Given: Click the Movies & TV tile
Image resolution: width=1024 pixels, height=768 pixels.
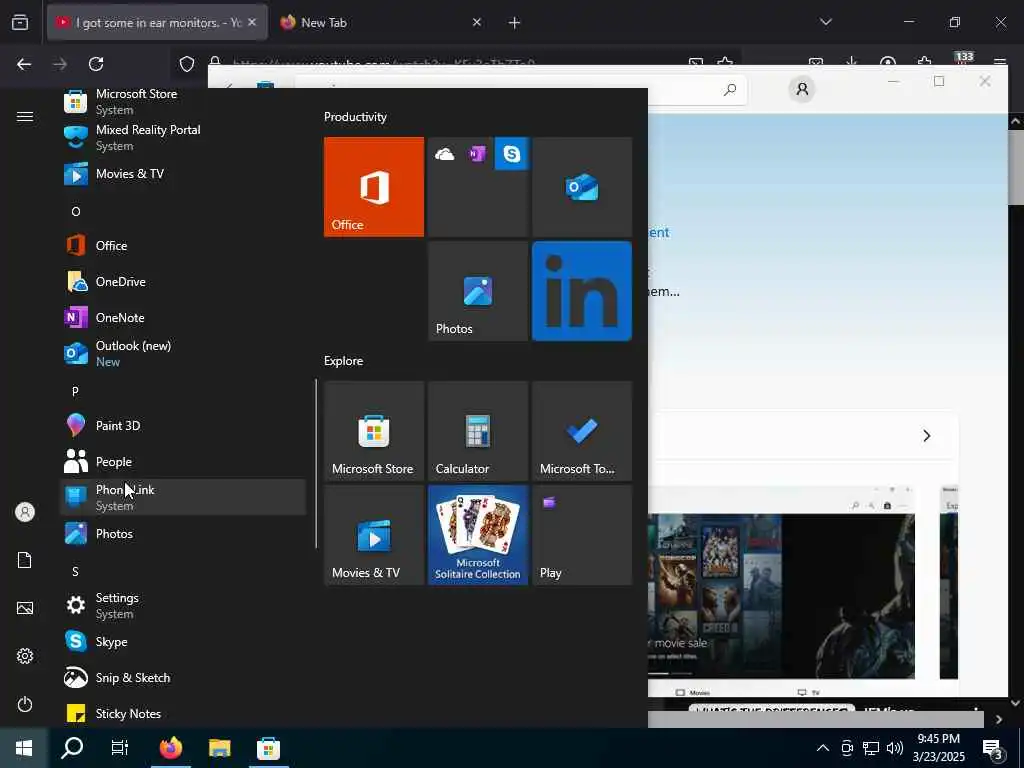Looking at the screenshot, I should [374, 535].
